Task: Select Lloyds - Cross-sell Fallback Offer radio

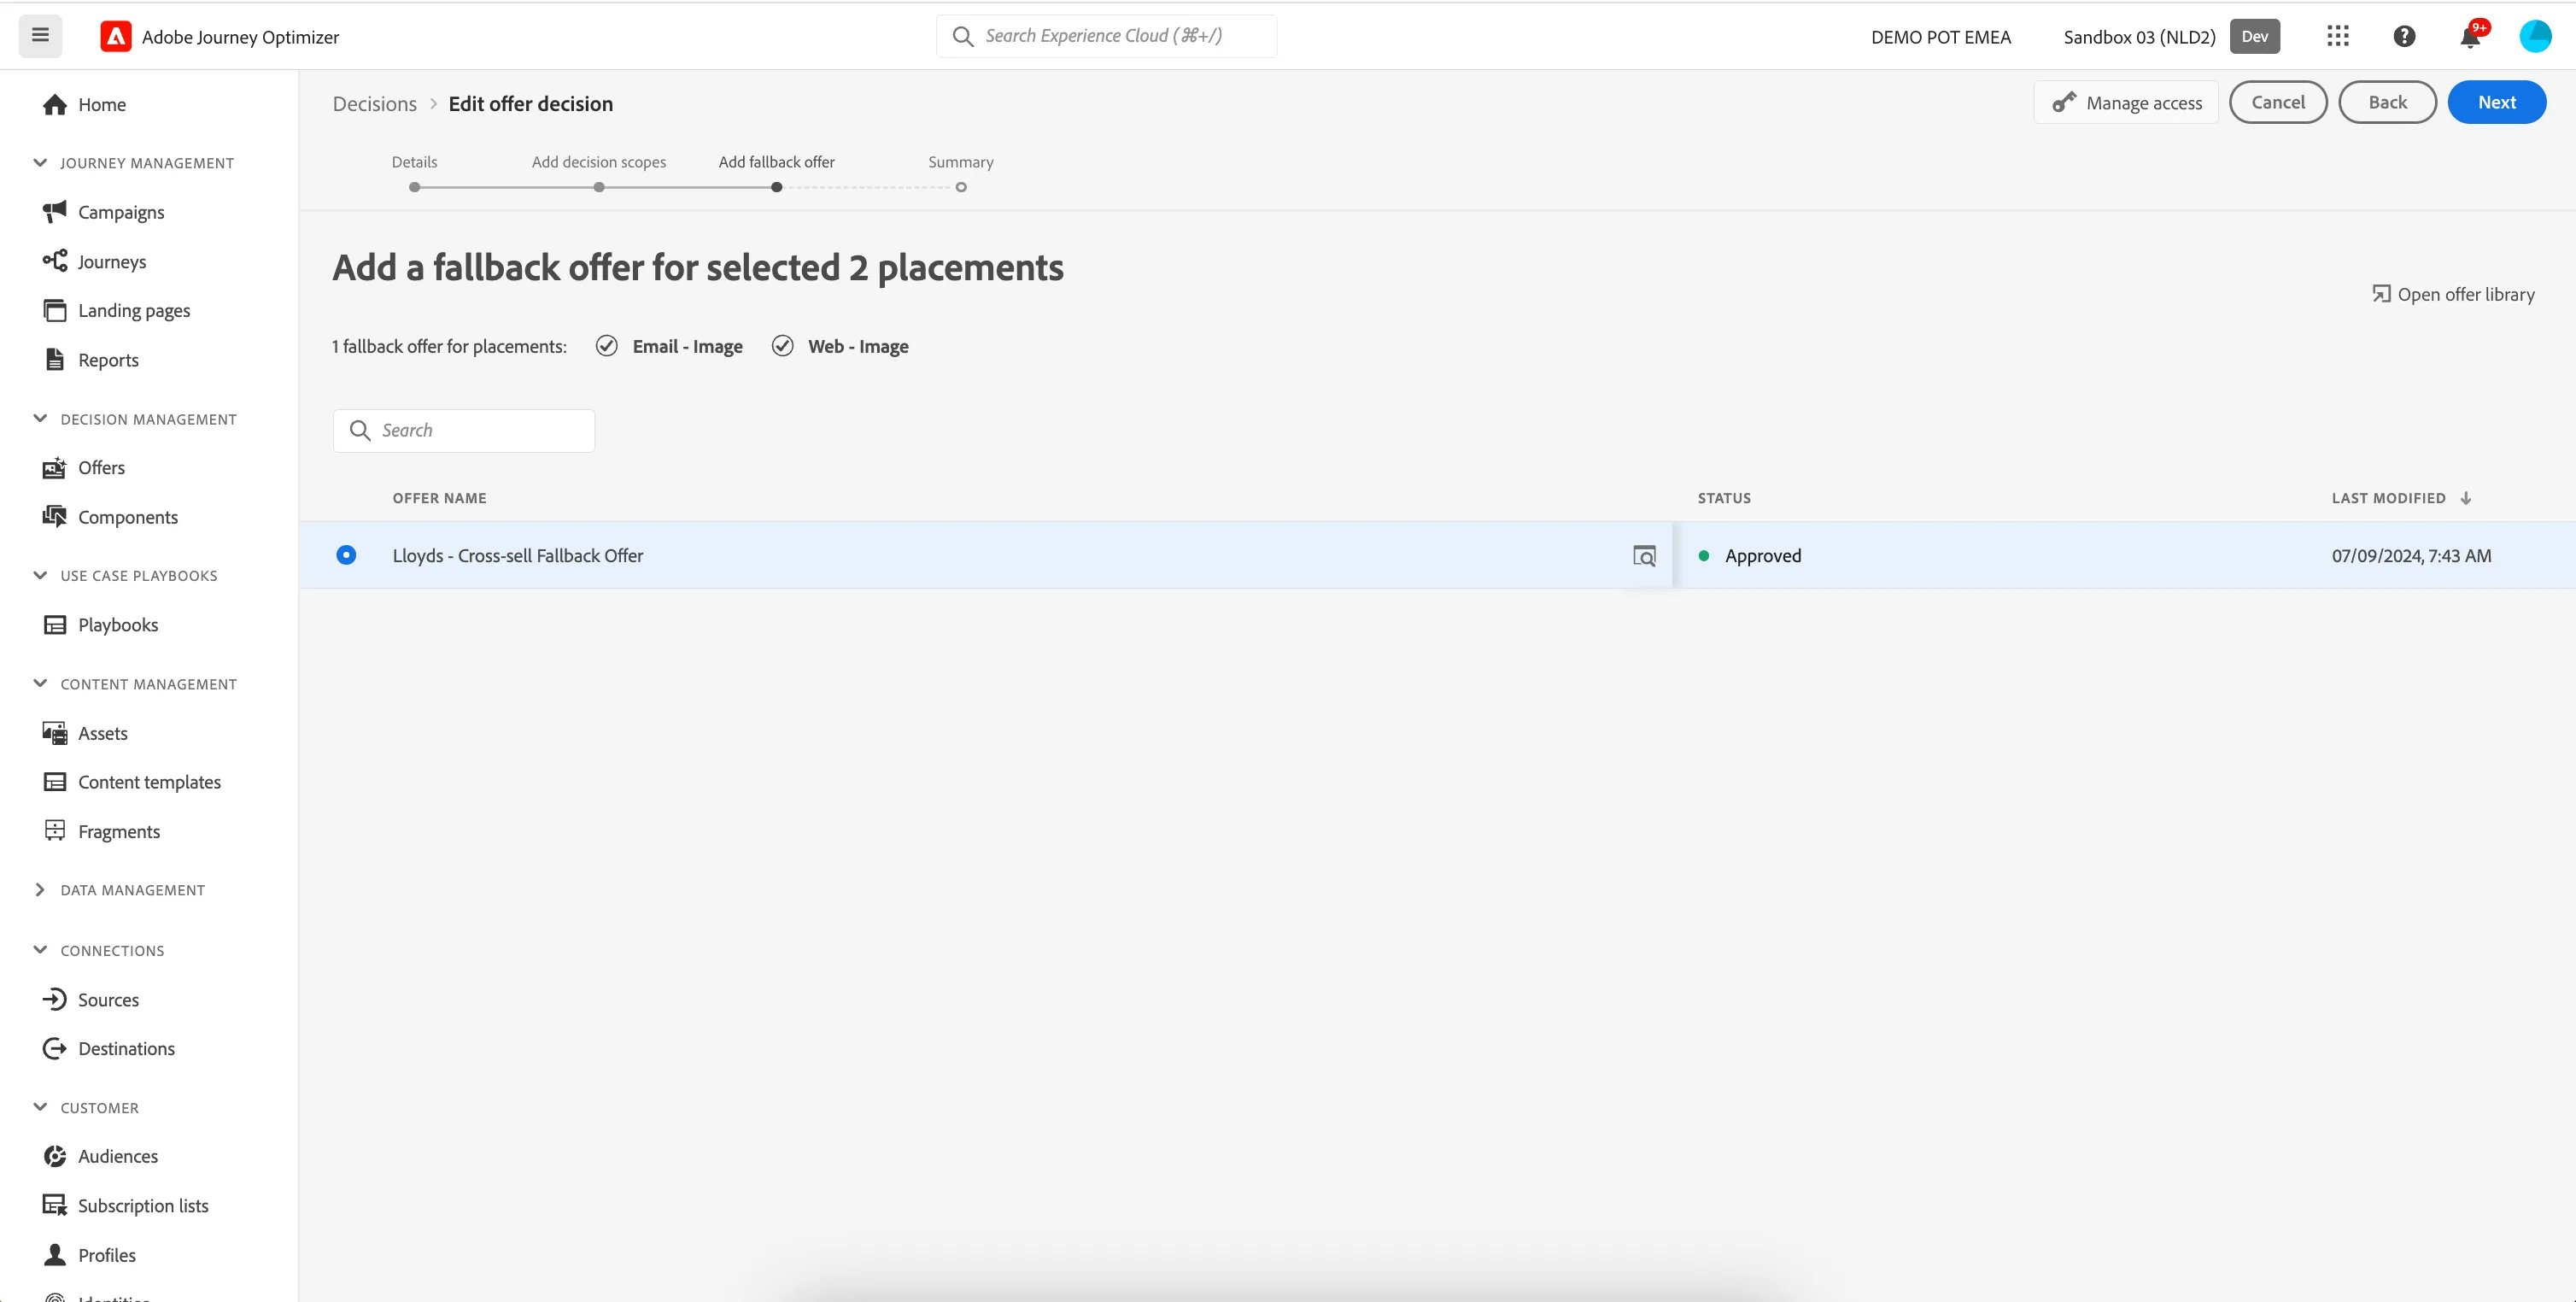Action: 346,555
